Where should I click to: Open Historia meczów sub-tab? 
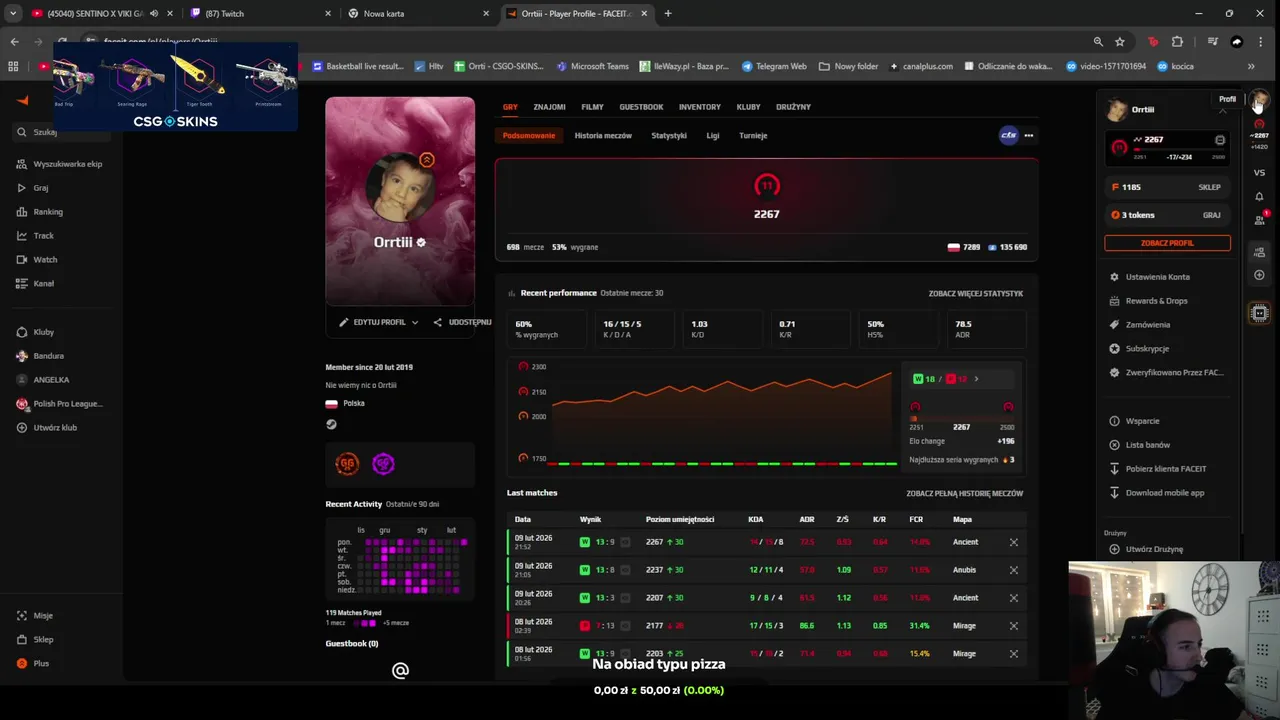point(603,135)
